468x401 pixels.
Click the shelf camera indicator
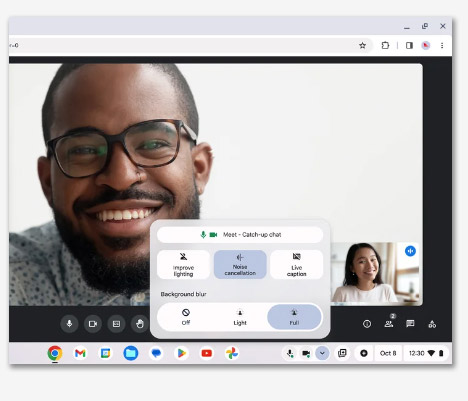coord(306,353)
